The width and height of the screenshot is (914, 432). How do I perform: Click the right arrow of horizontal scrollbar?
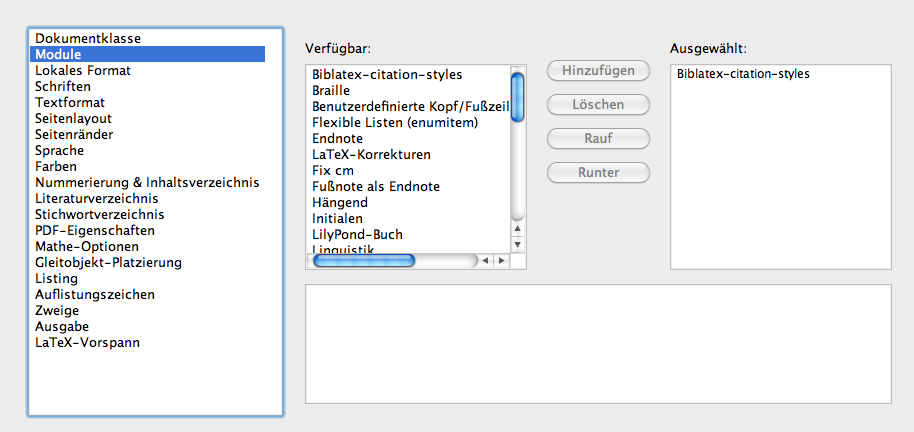click(501, 261)
